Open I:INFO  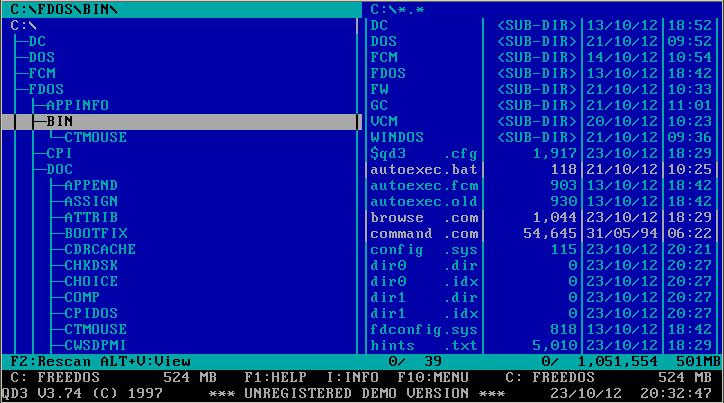tap(352, 378)
